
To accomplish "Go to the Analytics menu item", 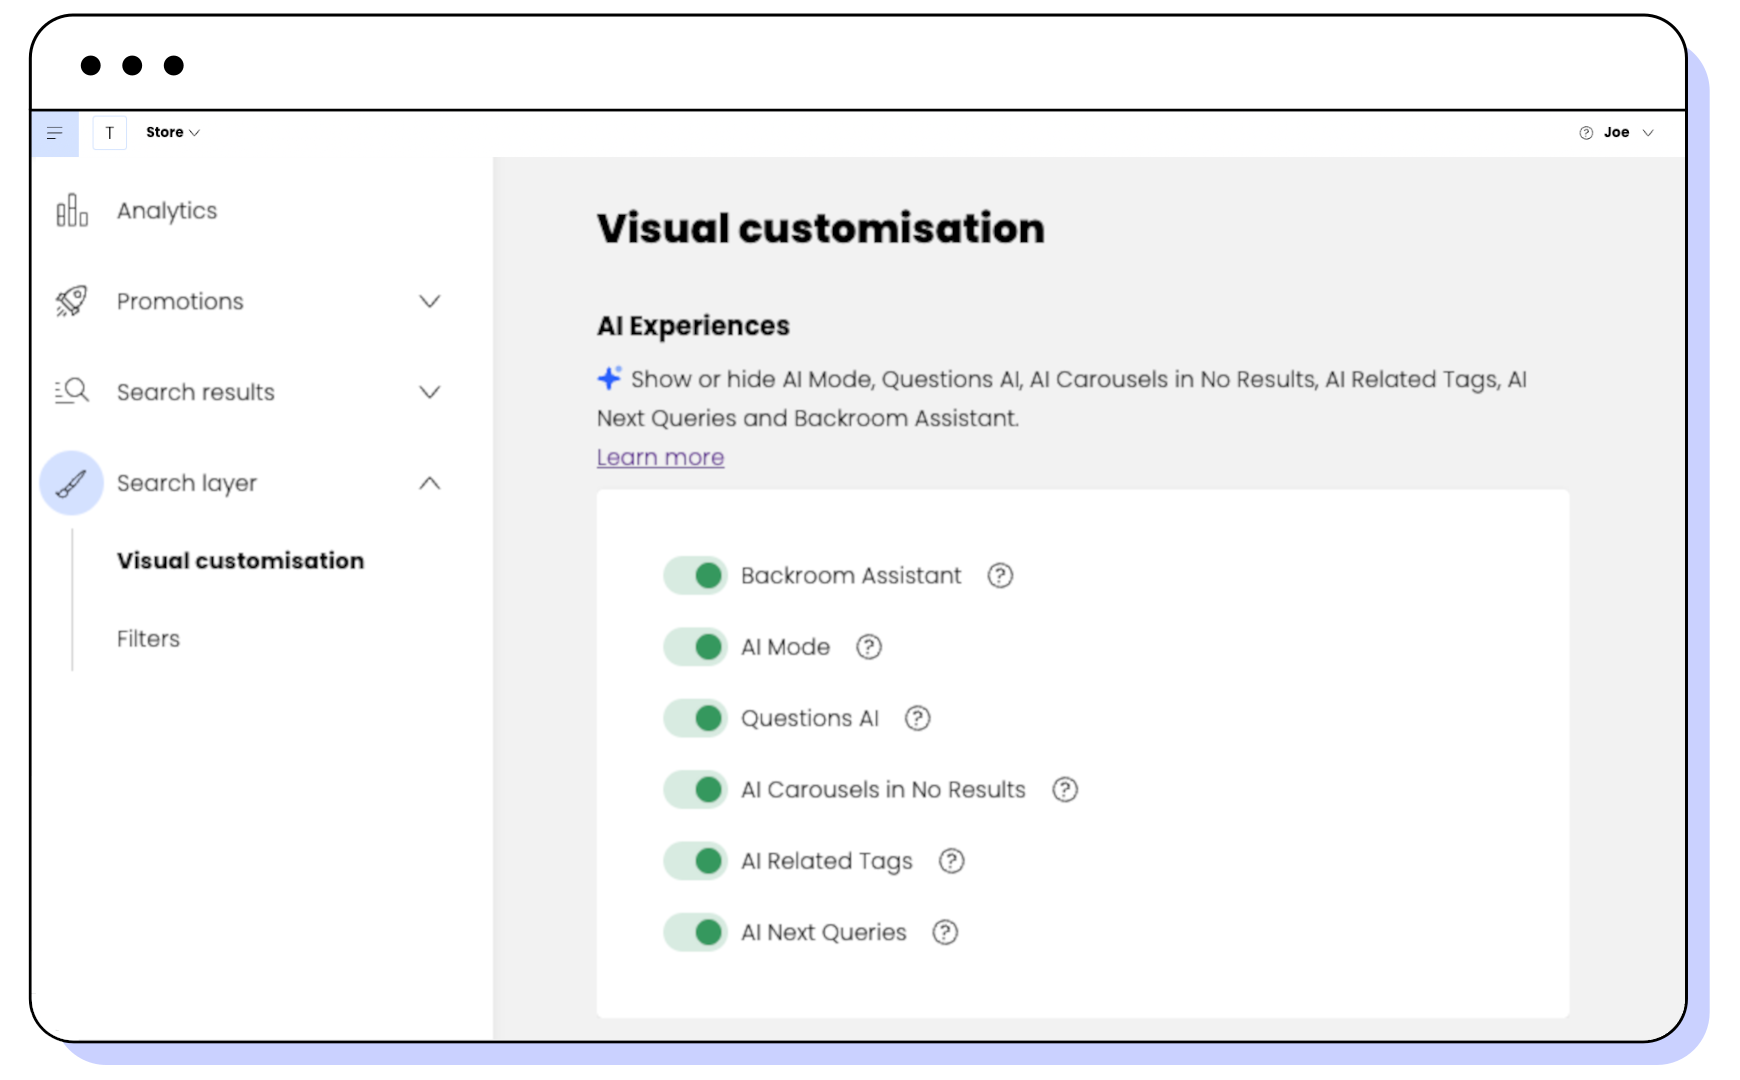I will coord(167,211).
